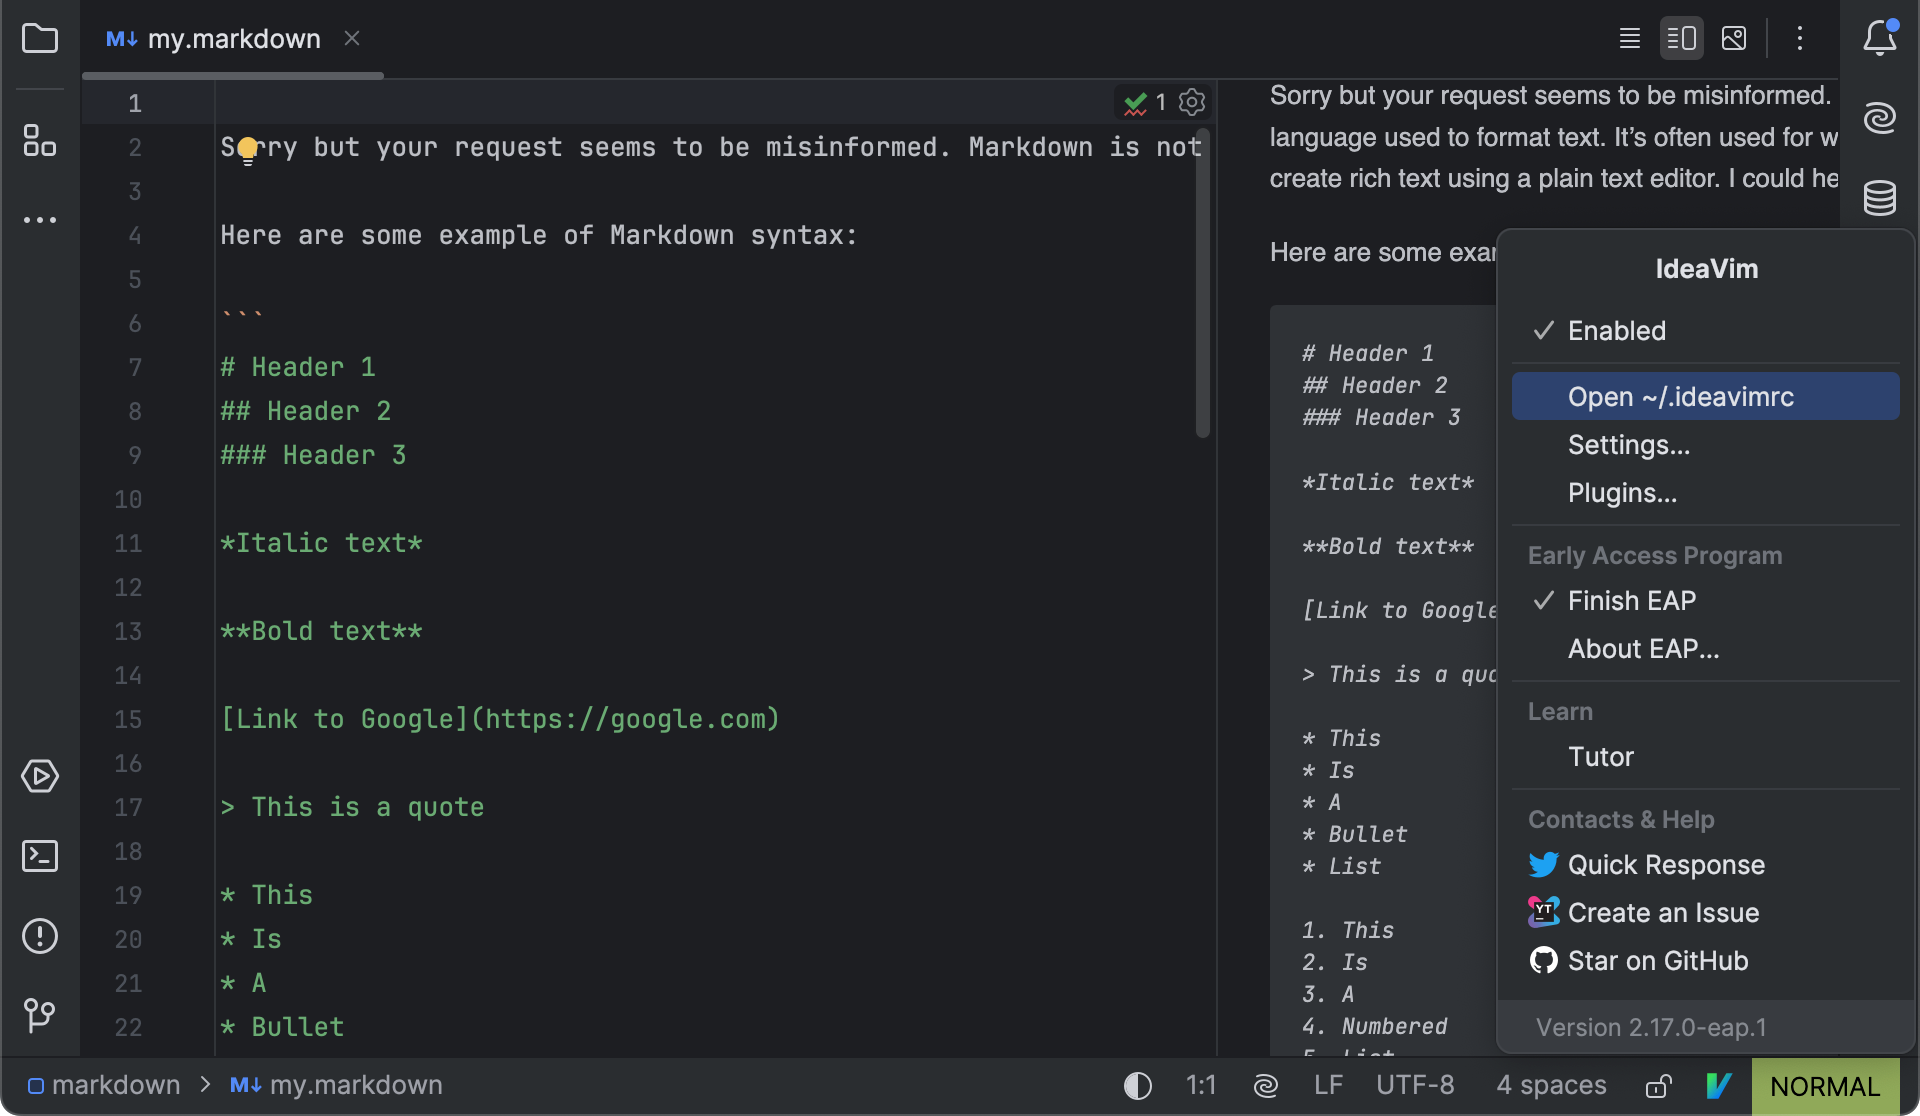The image size is (1920, 1116).
Task: Toggle the file lock icon in status bar
Action: click(x=1658, y=1085)
